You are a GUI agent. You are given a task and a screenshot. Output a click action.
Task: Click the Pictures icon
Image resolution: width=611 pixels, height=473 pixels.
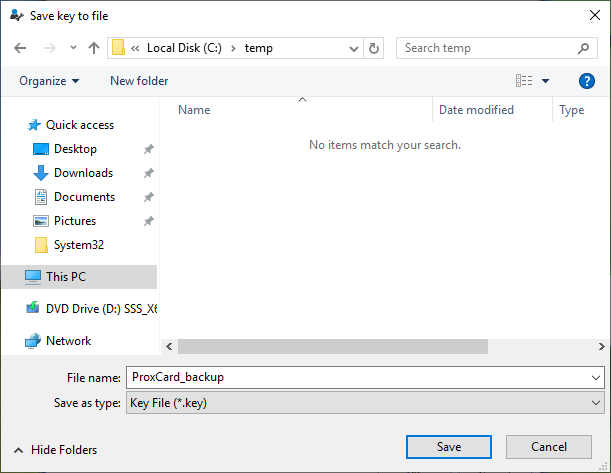pyautogui.click(x=41, y=221)
